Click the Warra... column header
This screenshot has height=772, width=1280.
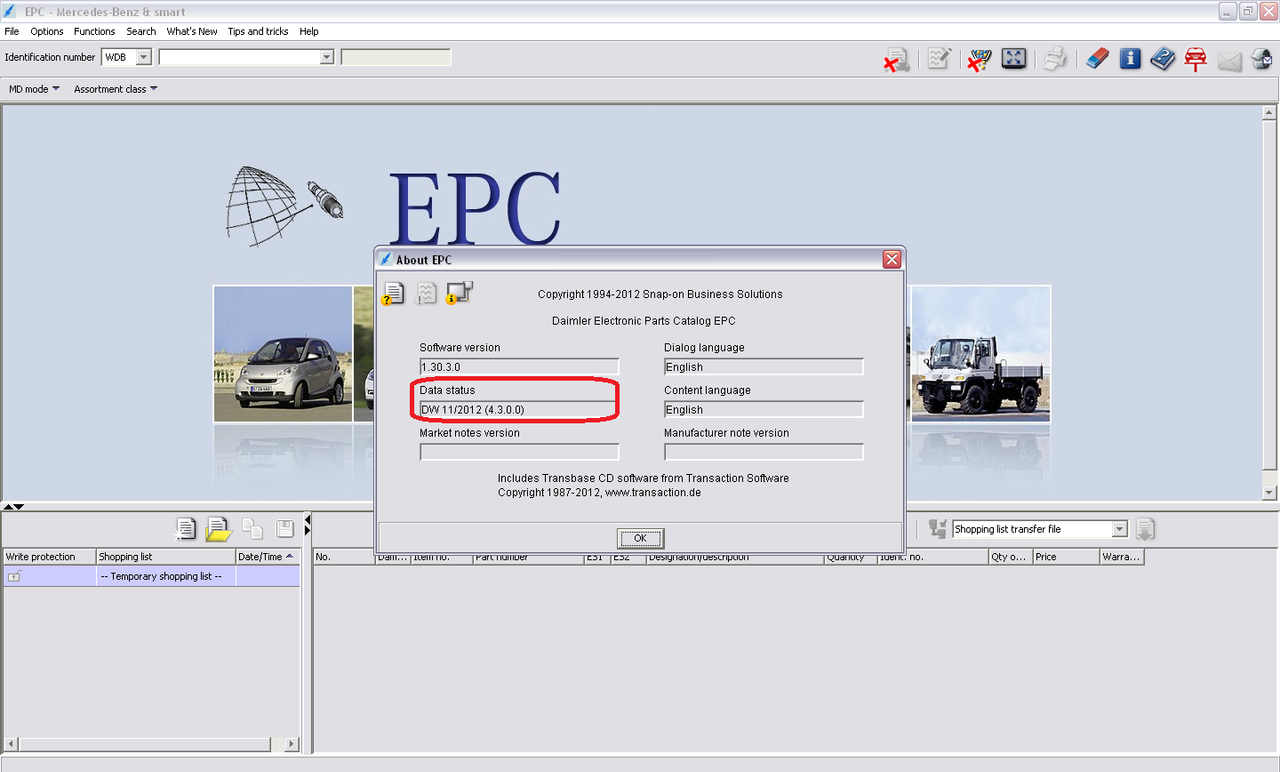[1121, 557]
